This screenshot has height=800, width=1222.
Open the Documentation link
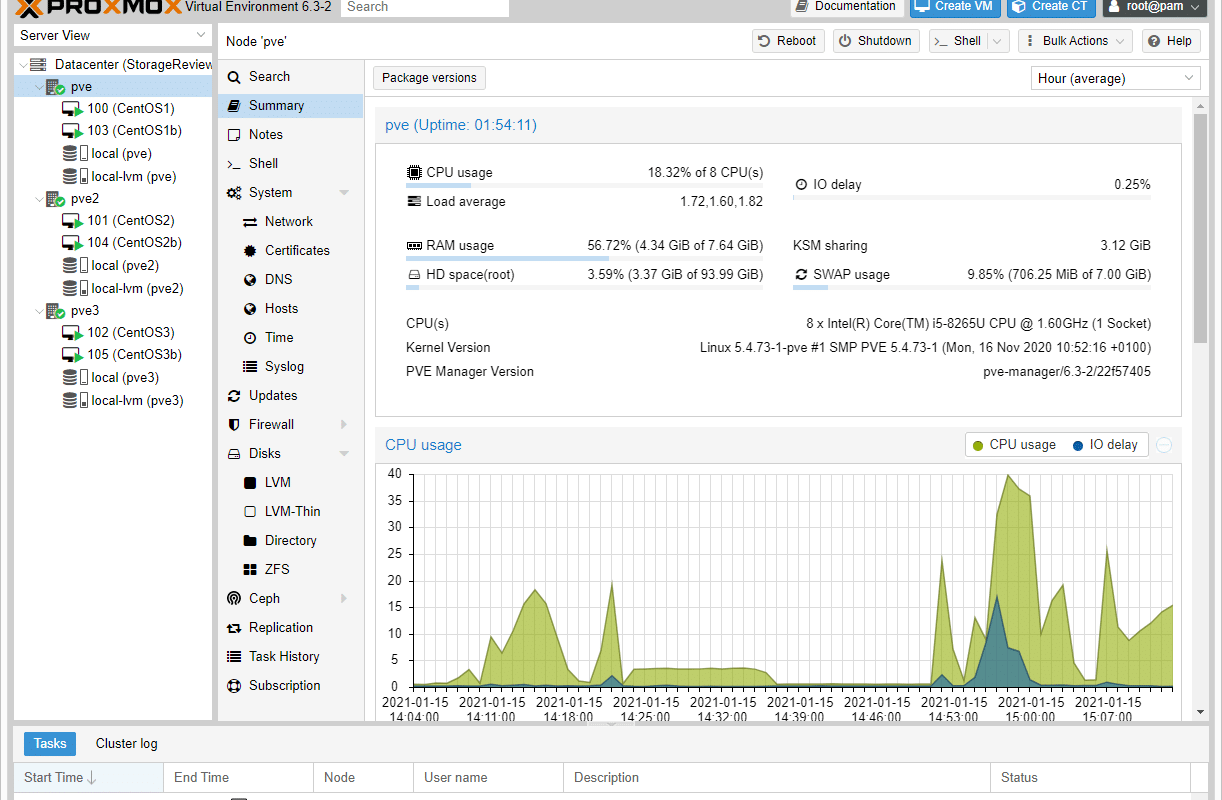click(x=847, y=7)
